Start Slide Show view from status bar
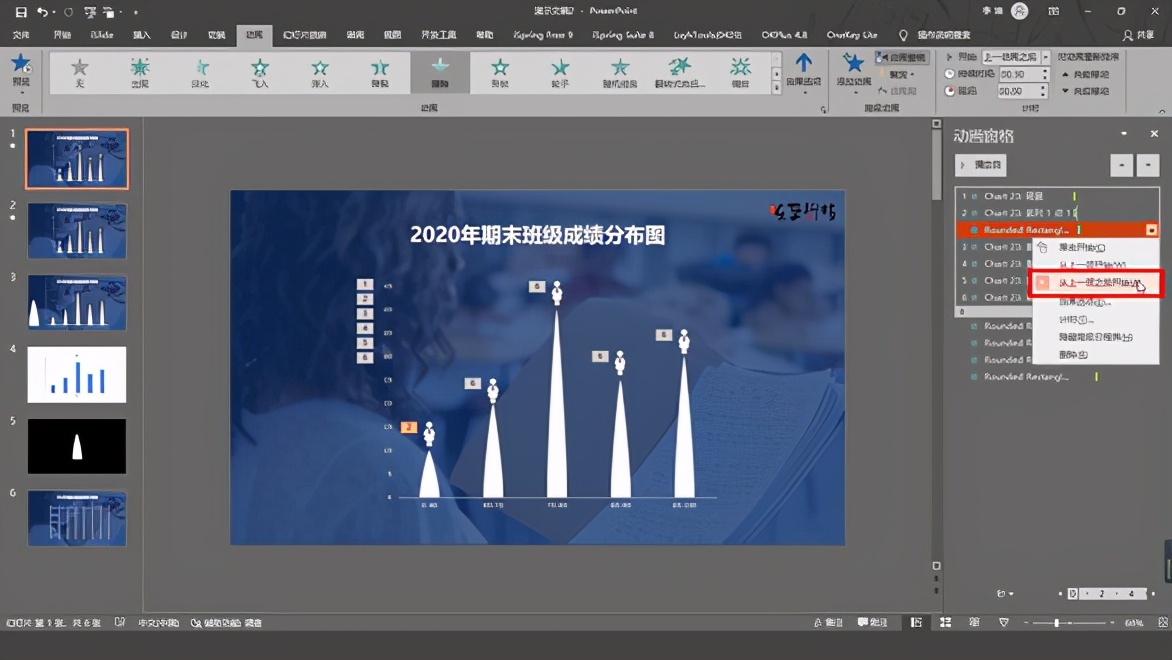This screenshot has width=1172, height=660. click(x=1004, y=622)
